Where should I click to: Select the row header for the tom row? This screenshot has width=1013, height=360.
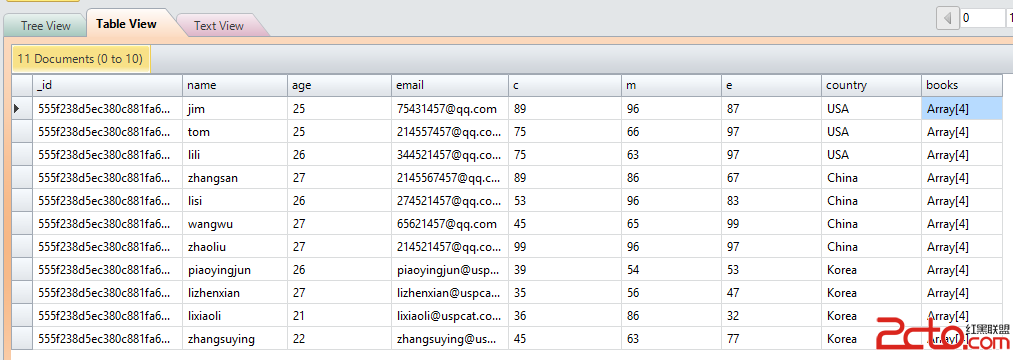22,132
